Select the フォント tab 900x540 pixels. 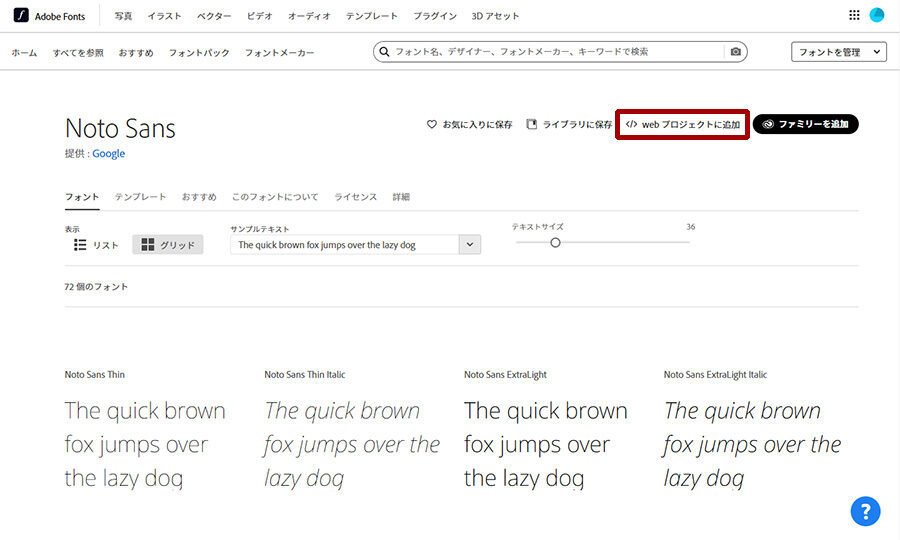[x=82, y=197]
